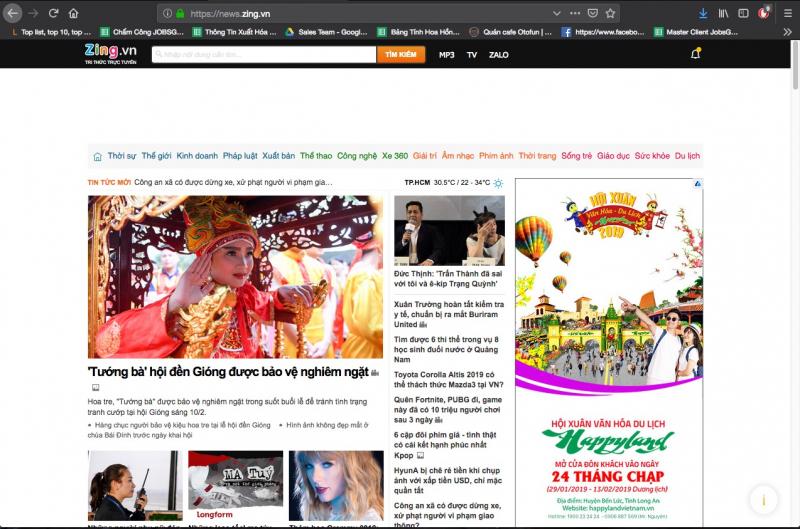The image size is (800, 529).
Task: Open the notification bell on Zing
Action: (x=696, y=54)
